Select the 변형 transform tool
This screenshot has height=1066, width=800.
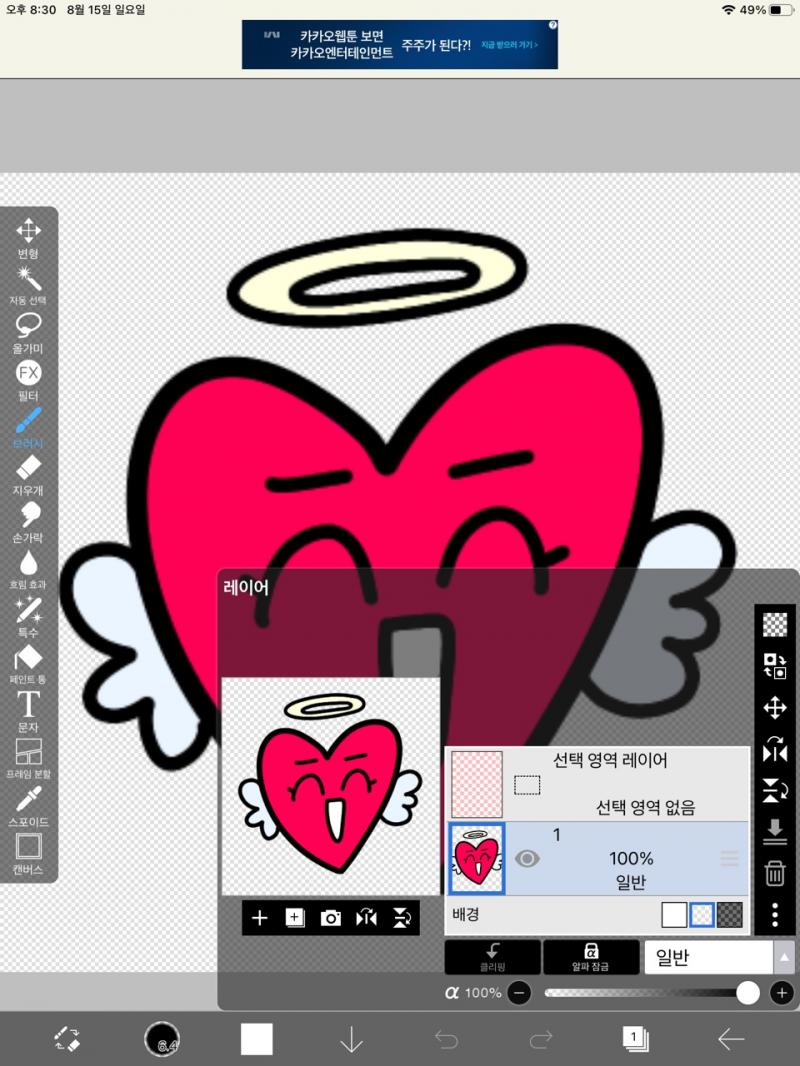pos(28,239)
